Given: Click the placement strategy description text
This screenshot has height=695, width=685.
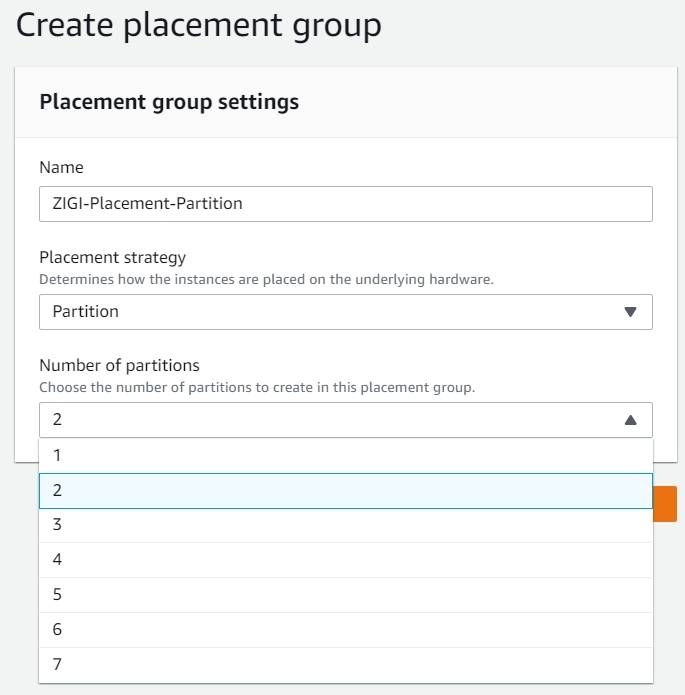Looking at the screenshot, I should (266, 280).
